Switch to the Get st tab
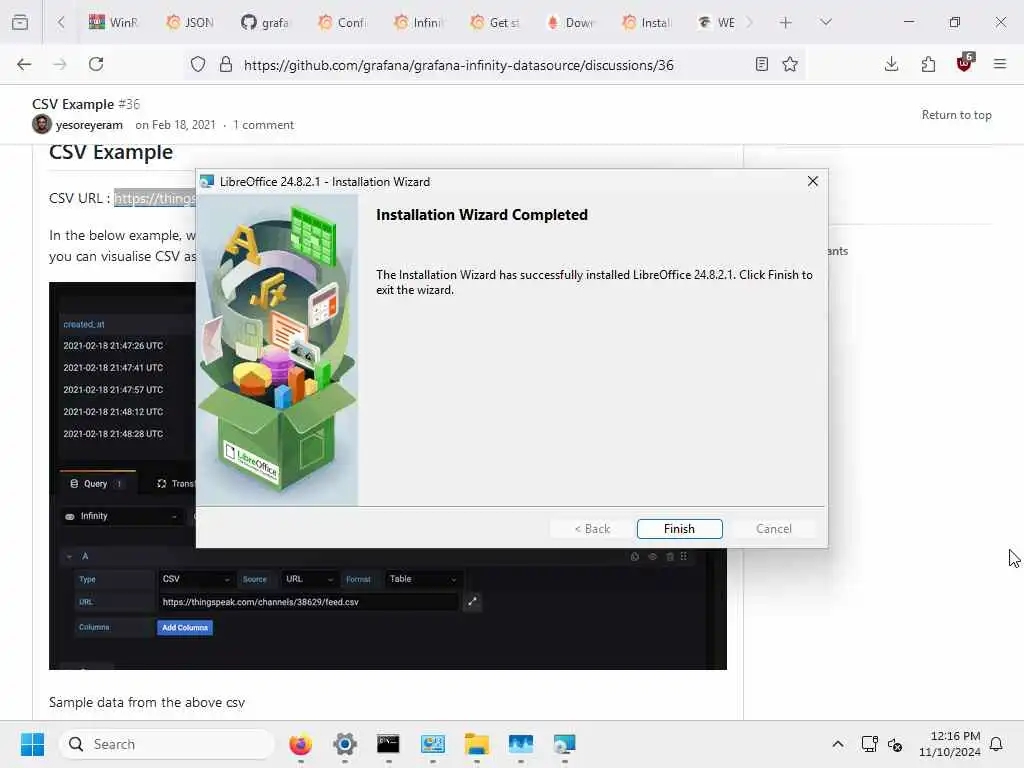This screenshot has height=768, width=1024. pyautogui.click(x=495, y=23)
